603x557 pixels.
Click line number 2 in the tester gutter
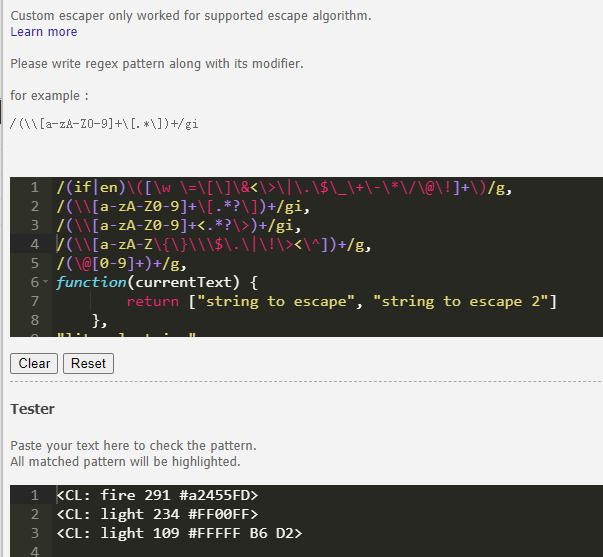tap(35, 514)
